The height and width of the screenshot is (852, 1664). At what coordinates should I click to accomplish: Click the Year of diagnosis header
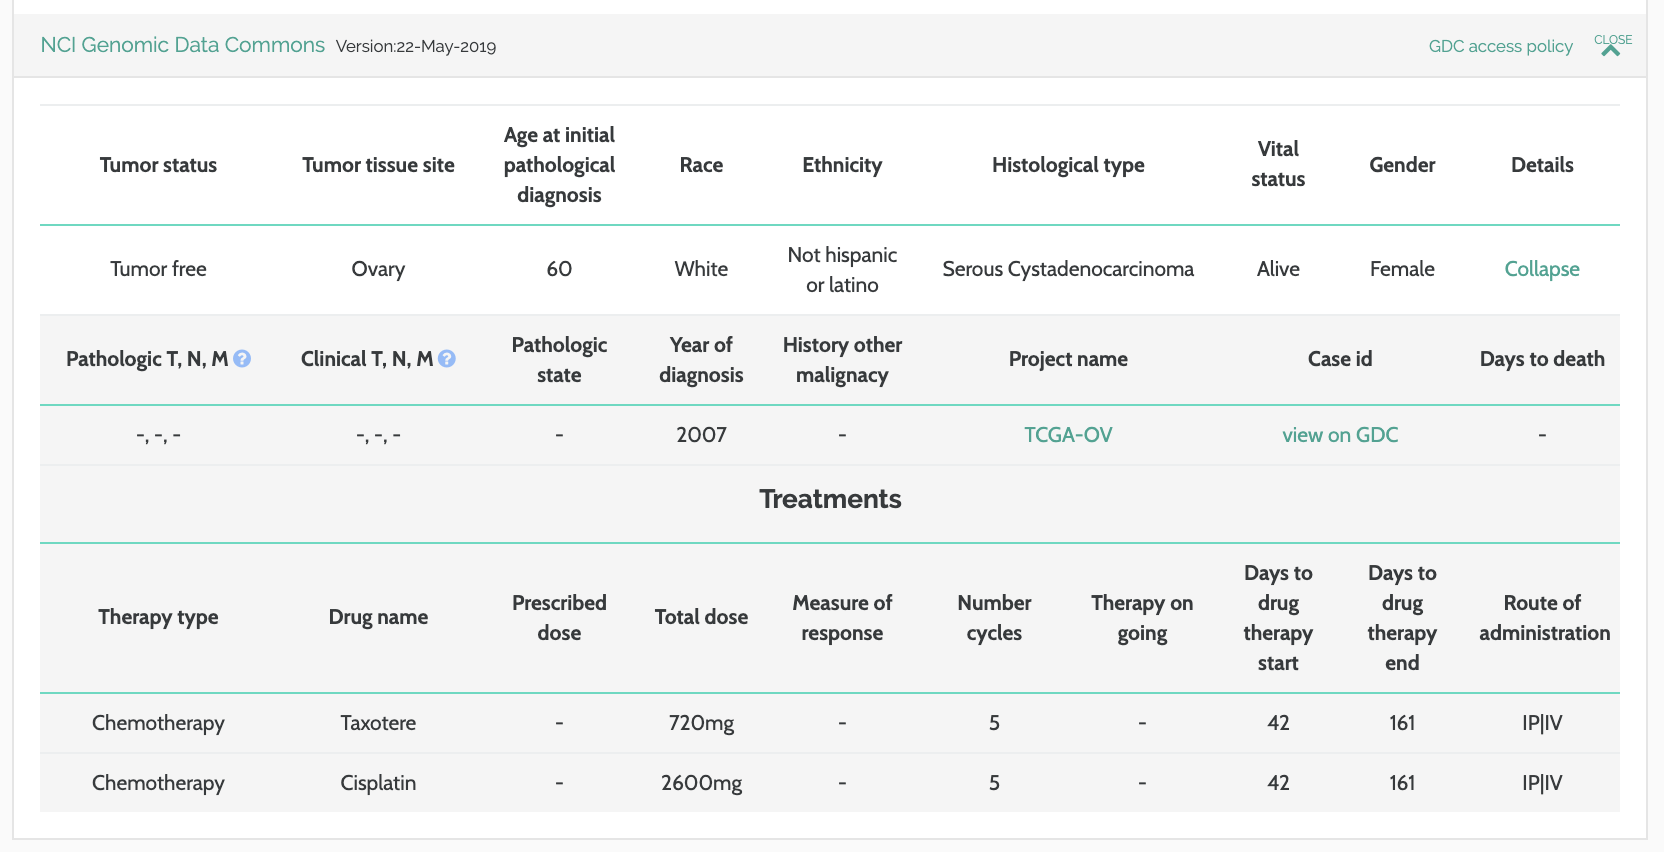pos(701,360)
